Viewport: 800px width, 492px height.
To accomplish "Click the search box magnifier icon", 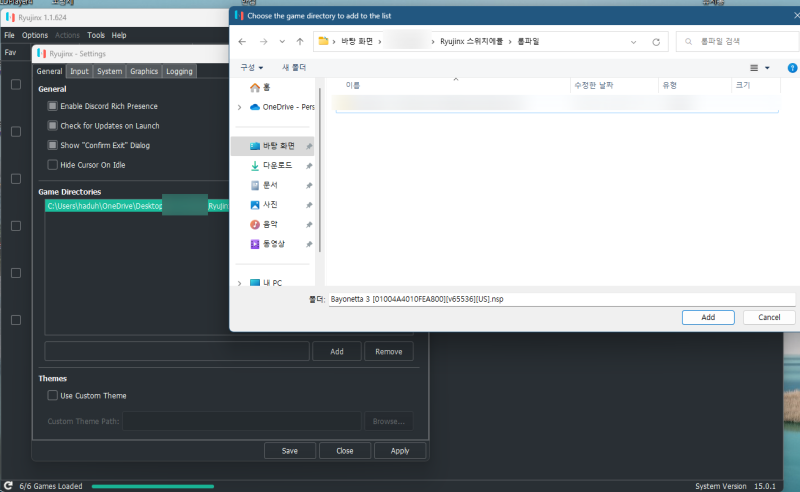I will (x=688, y=41).
